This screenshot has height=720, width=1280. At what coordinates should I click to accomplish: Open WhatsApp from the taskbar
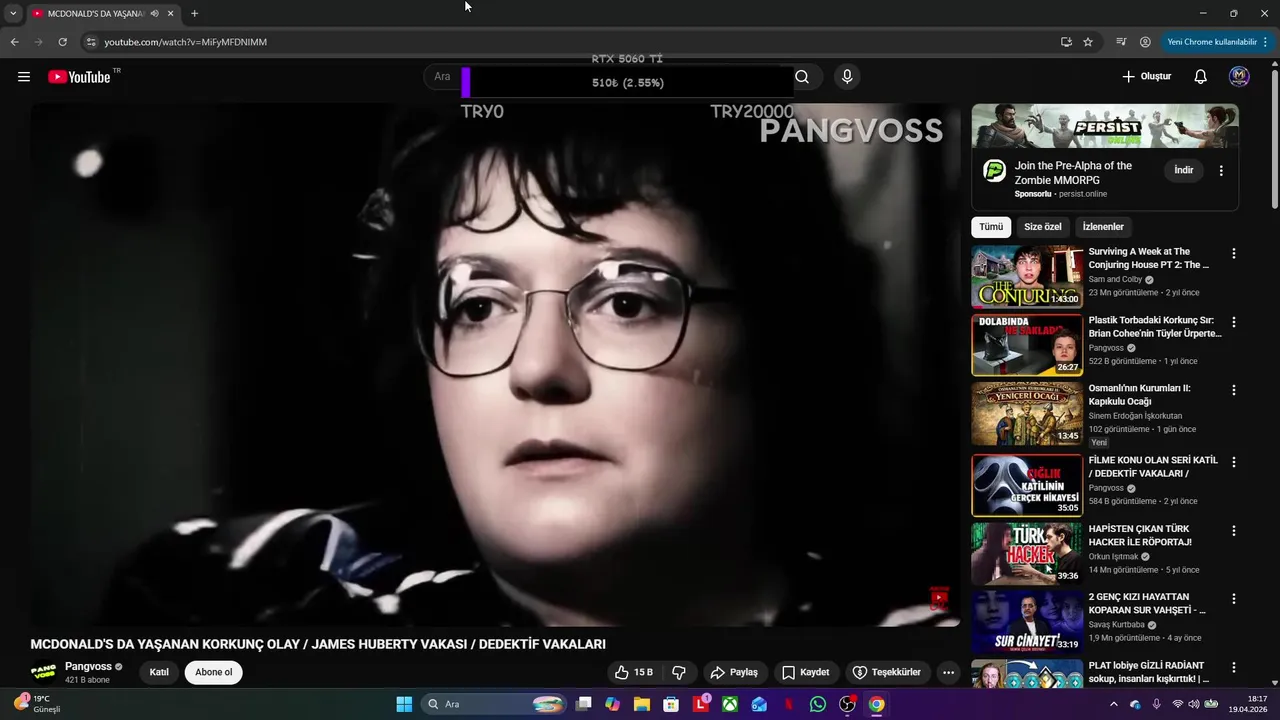point(818,704)
